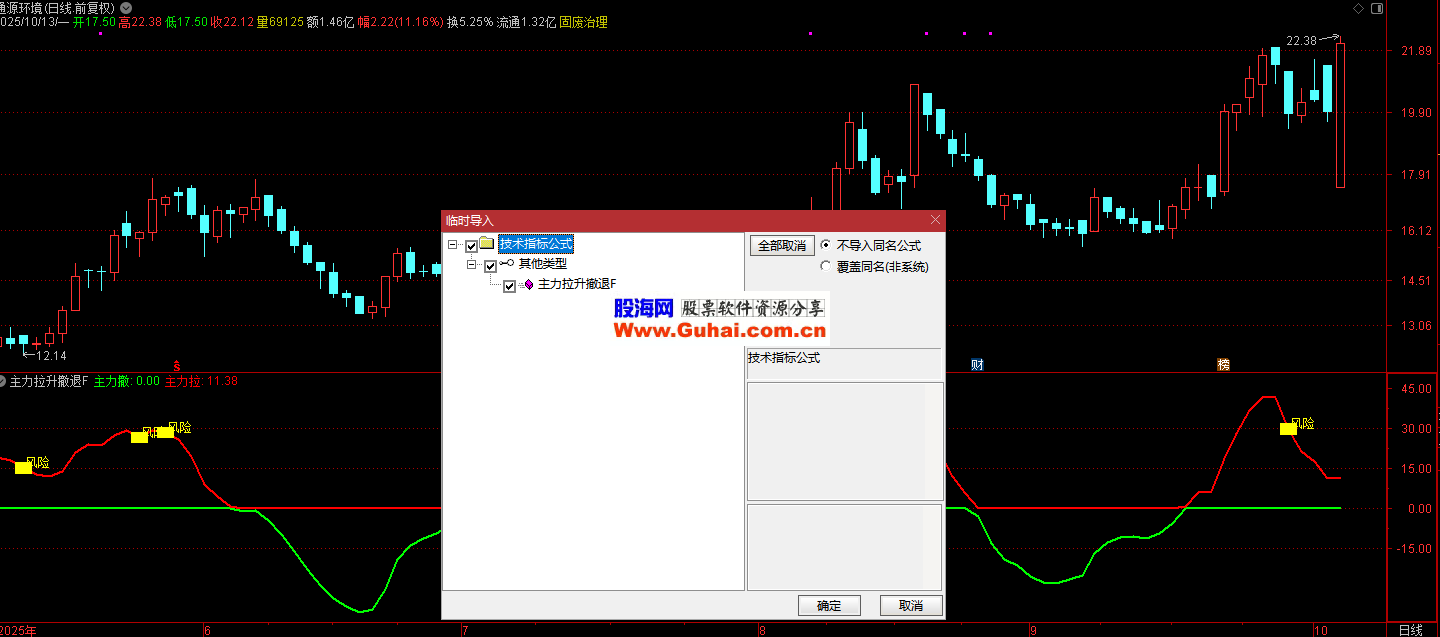Image resolution: width=1440 pixels, height=637 pixels.
Task: Collapse the 其他类型 tree branch
Action: 472,265
